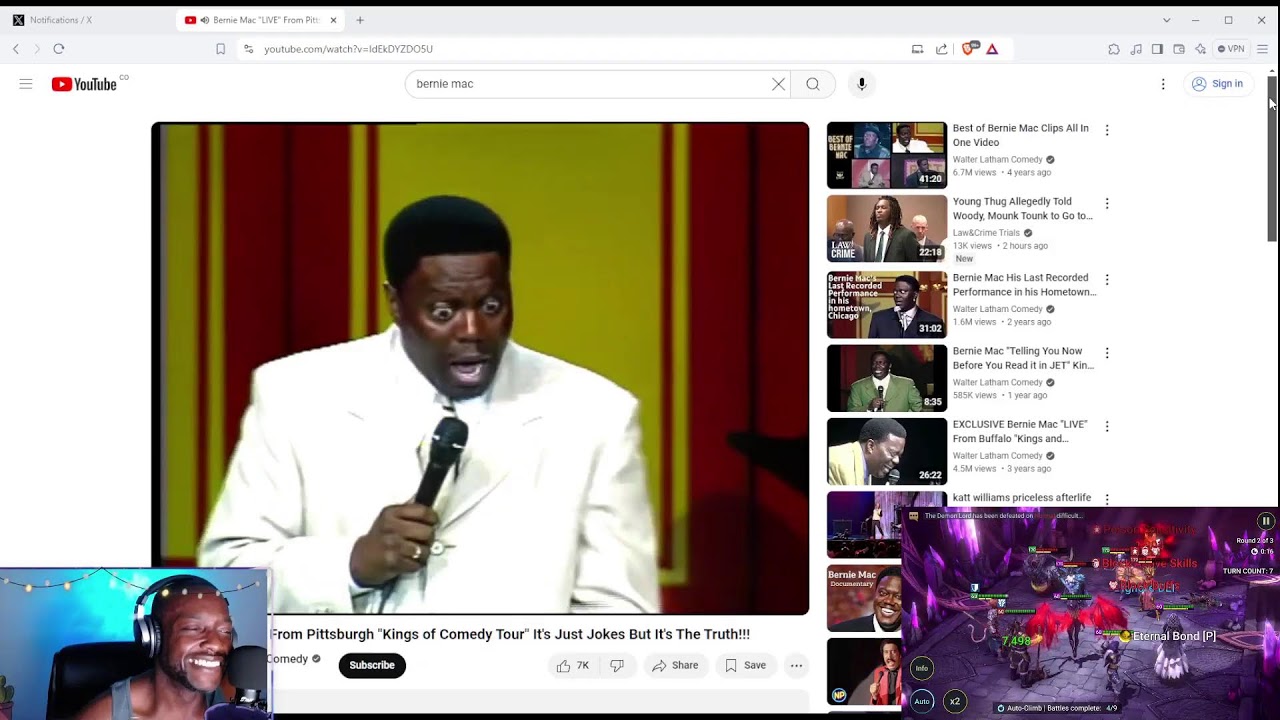This screenshot has height=720, width=1280.
Task: Click the magnifier search button
Action: pos(813,84)
